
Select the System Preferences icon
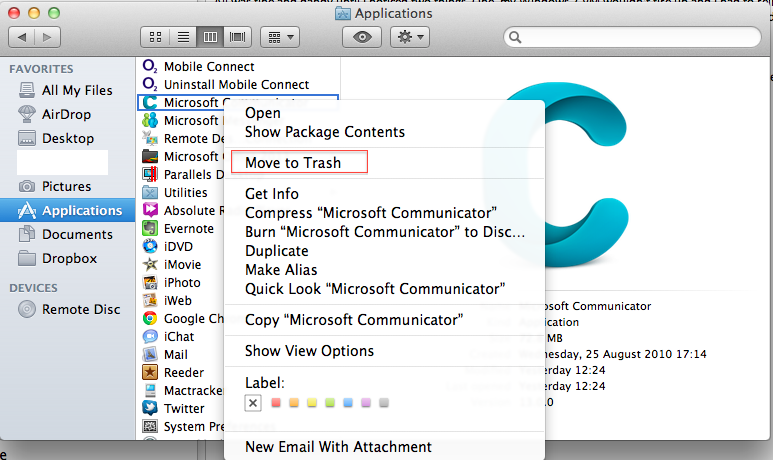point(150,426)
